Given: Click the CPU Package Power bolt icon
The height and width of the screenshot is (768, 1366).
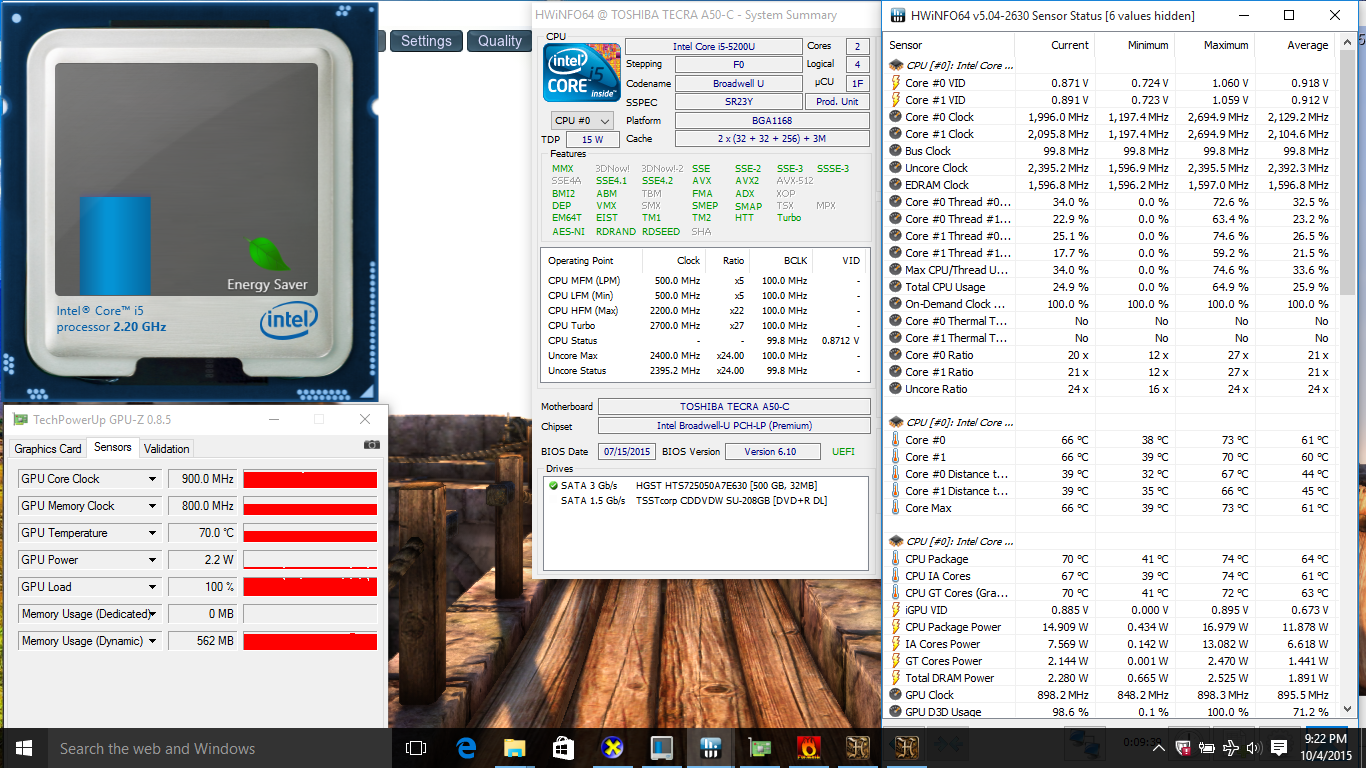Looking at the screenshot, I should 895,627.
